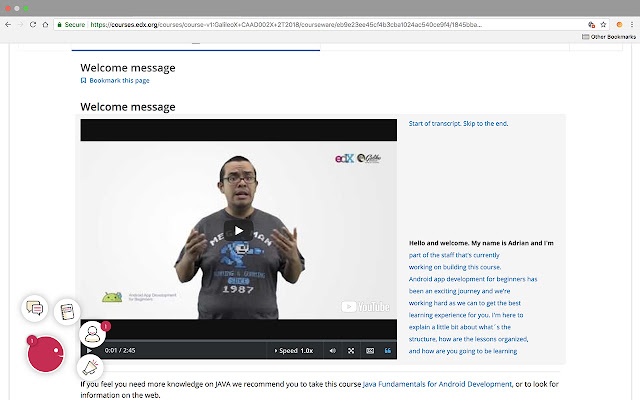Toggle the transcript quote icon

point(388,351)
